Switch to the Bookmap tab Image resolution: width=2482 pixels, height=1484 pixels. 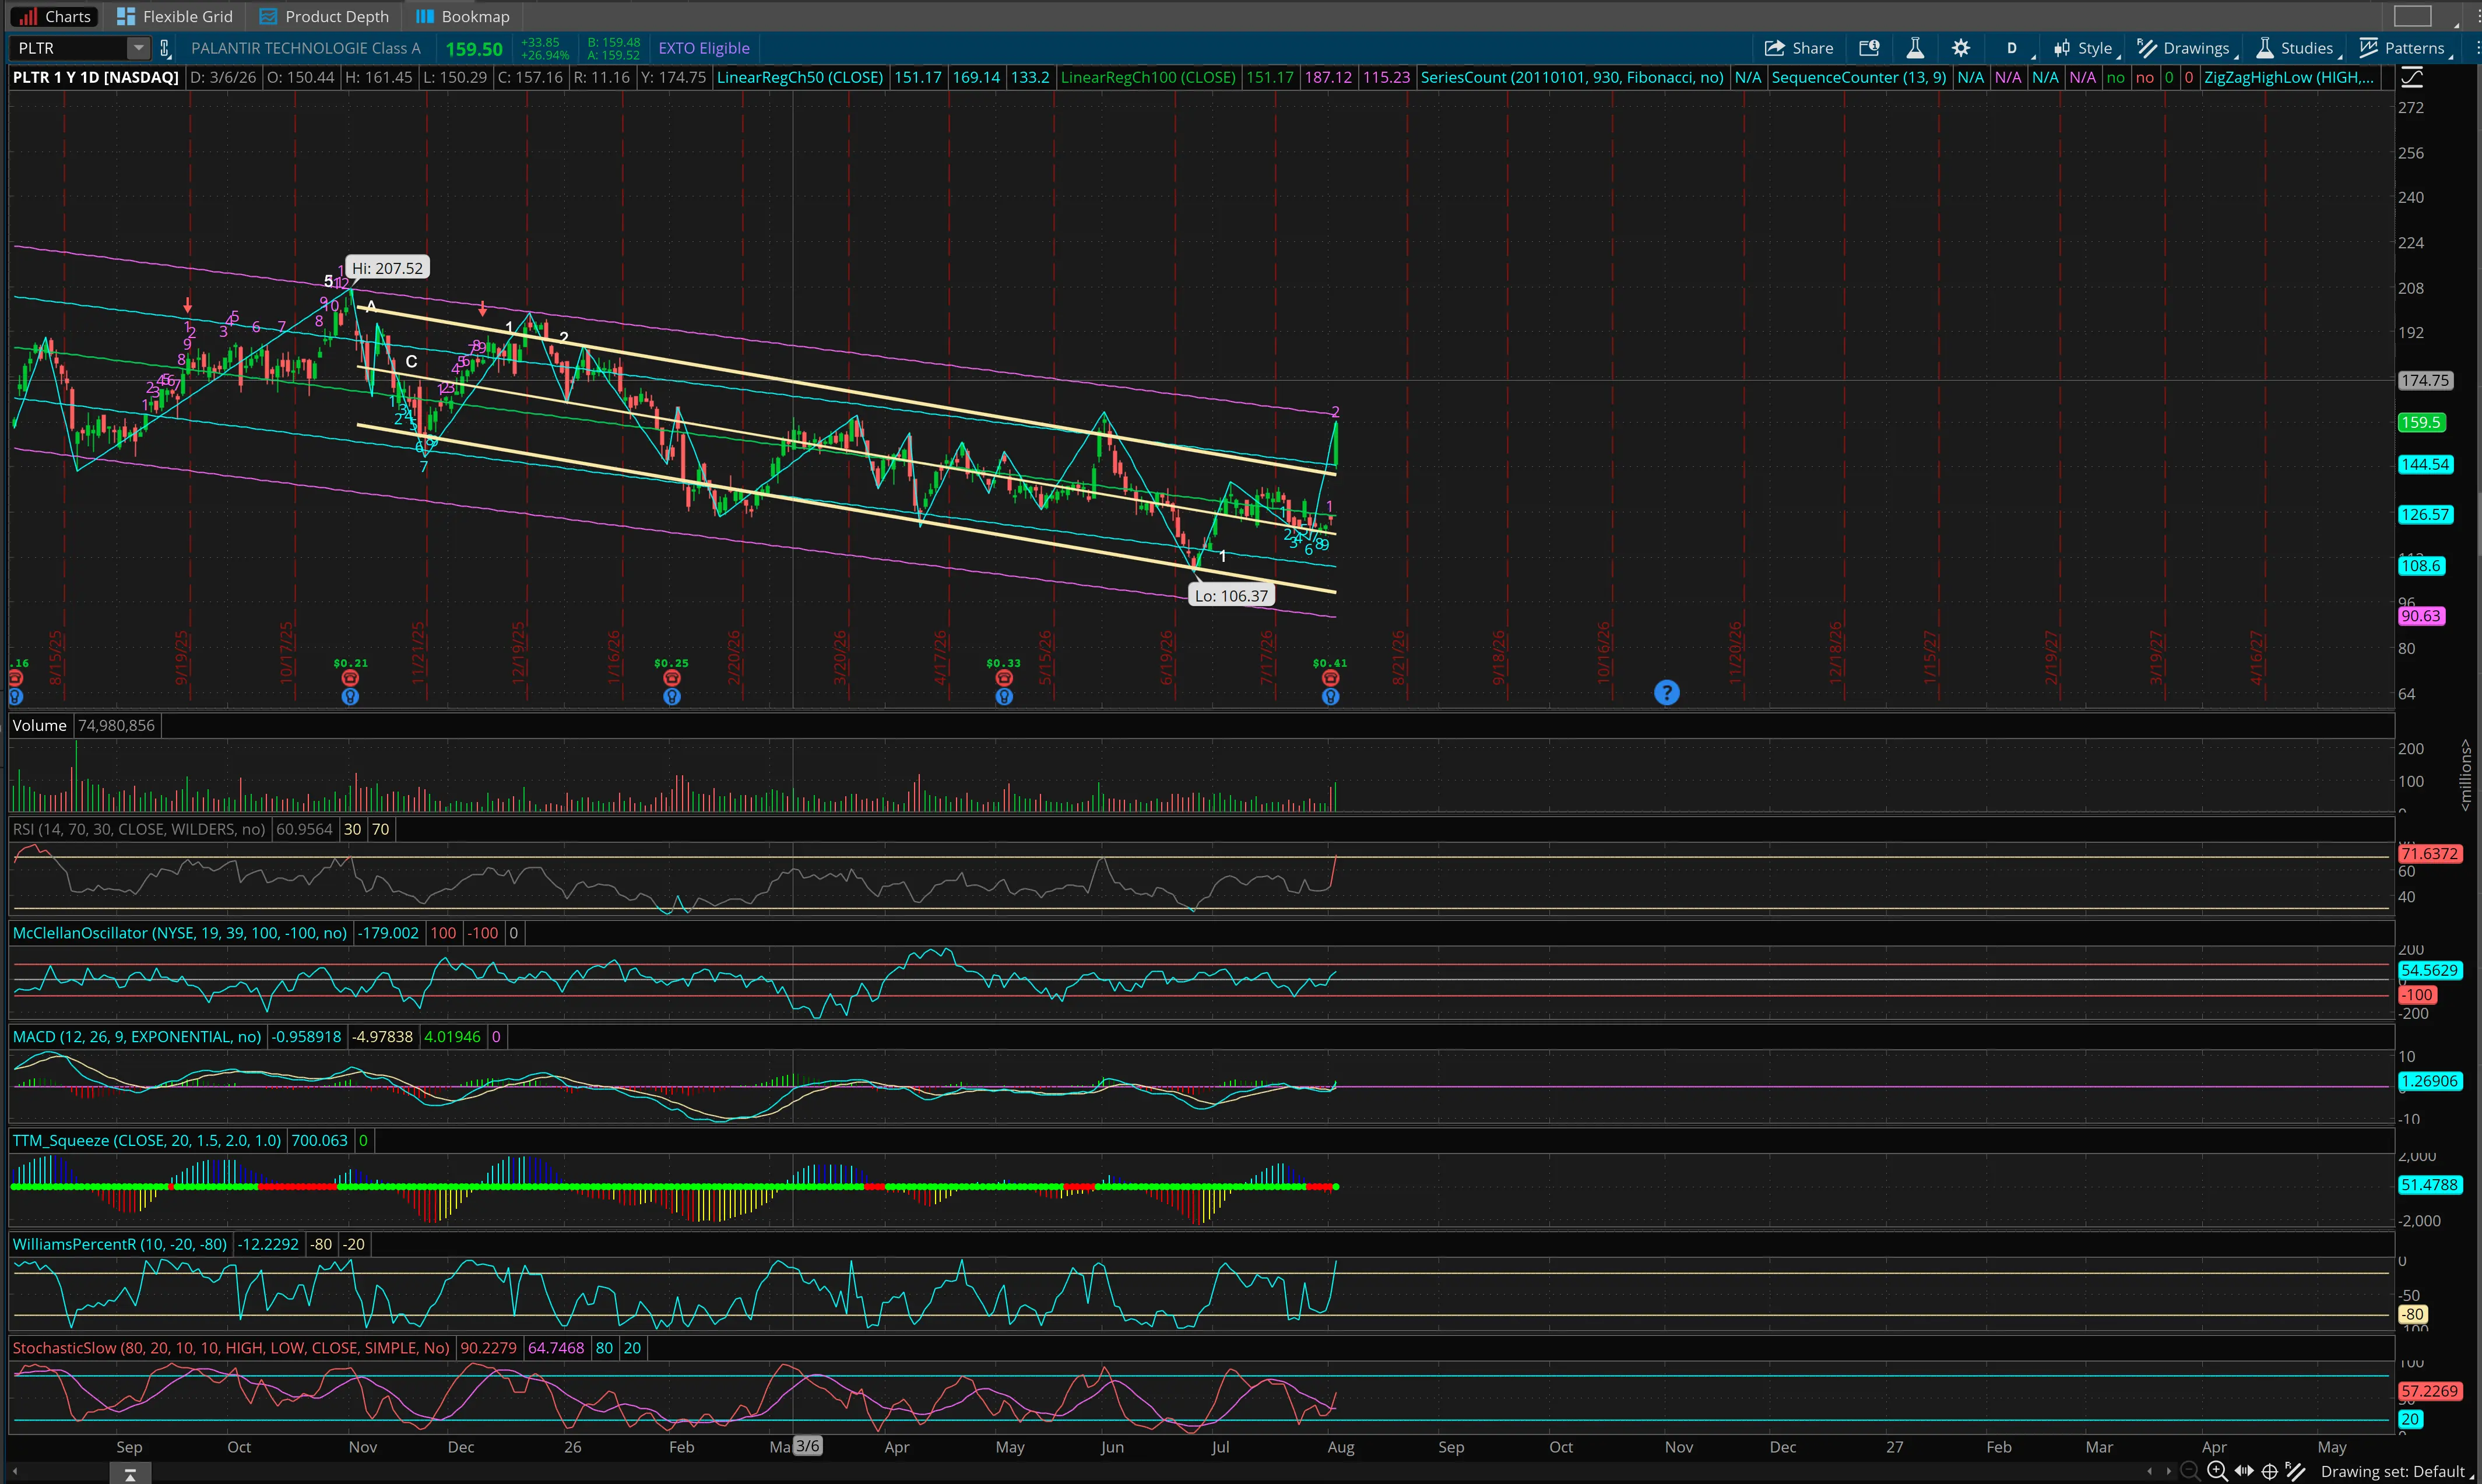[463, 16]
